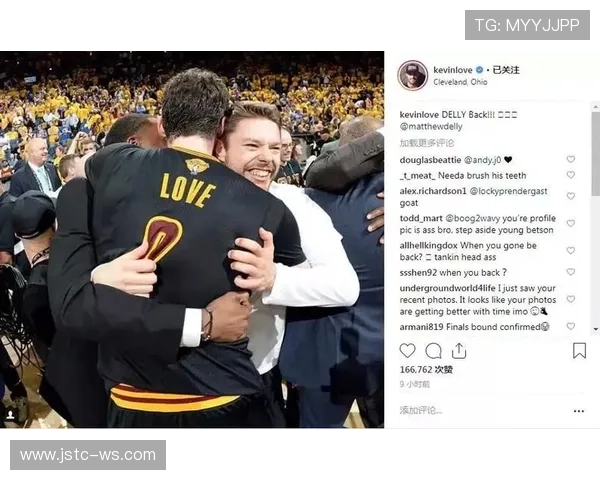
Task: Show tagged people icon on photo
Action: 10,415
